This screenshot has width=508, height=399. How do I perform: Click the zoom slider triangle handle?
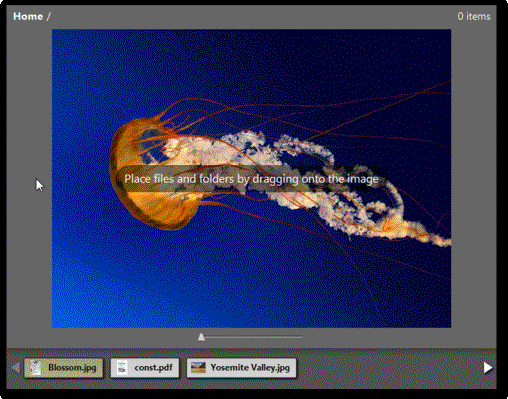click(x=201, y=337)
